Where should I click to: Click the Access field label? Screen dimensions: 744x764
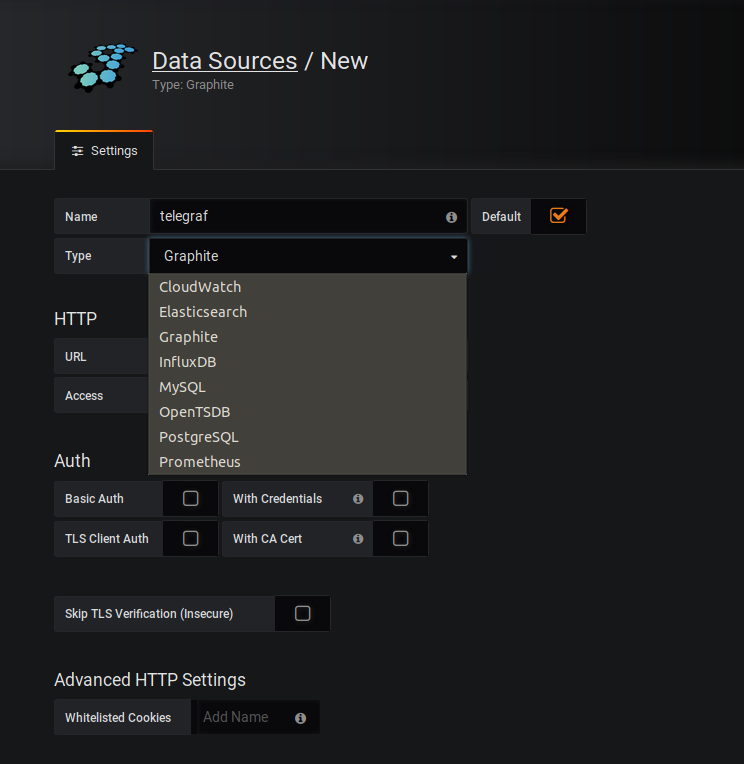coord(84,396)
